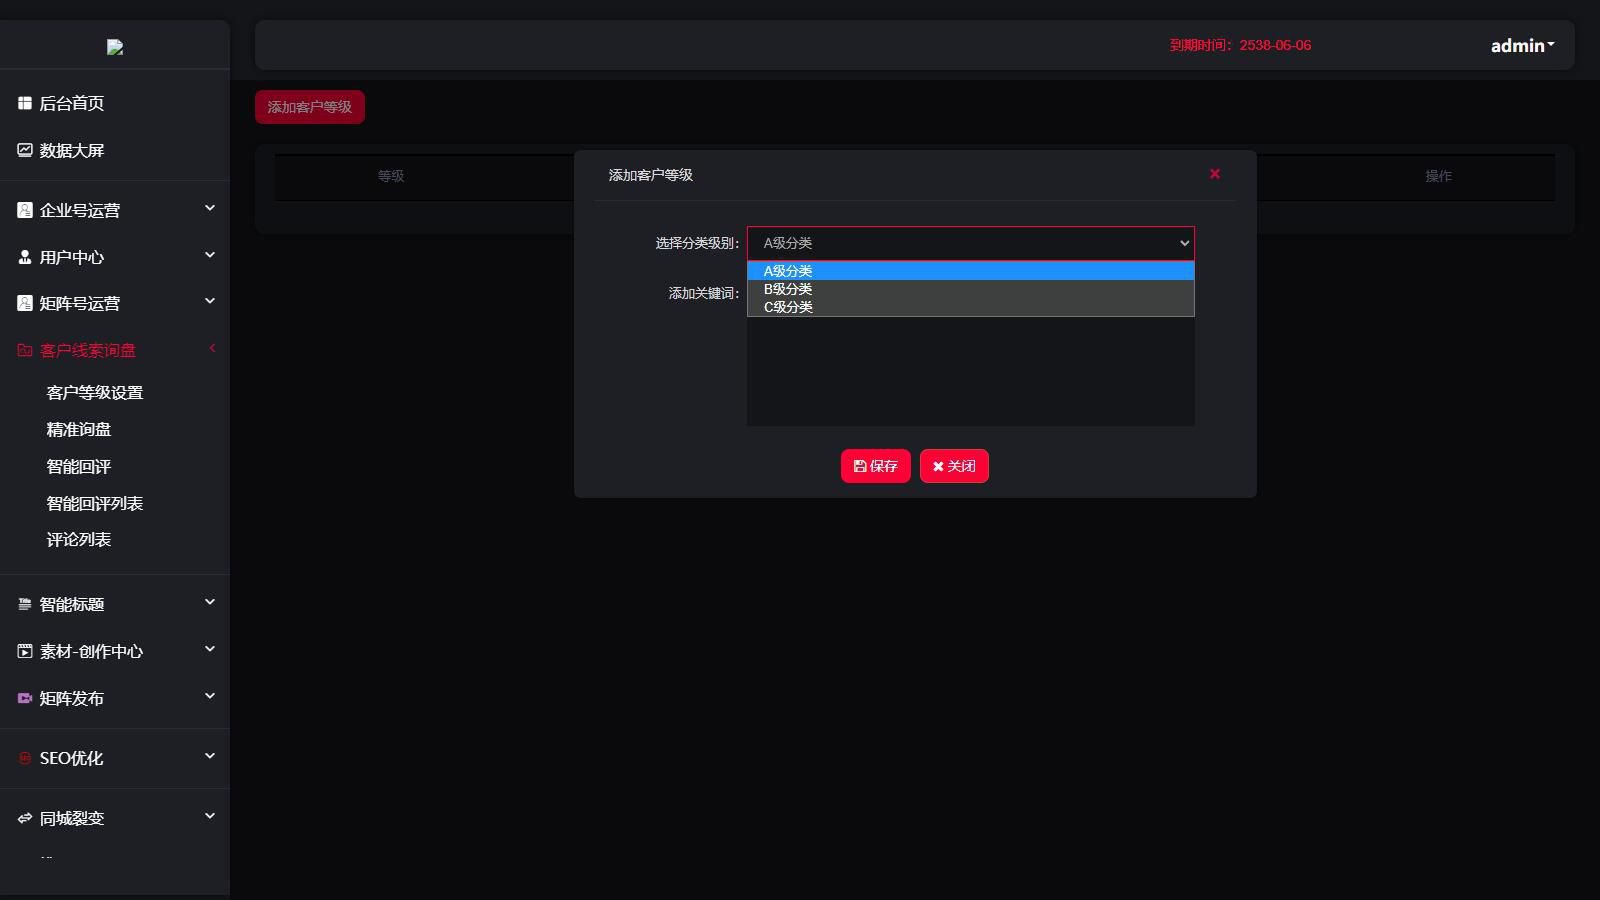Open the admin user dropdown
1600x900 pixels.
click(x=1522, y=45)
